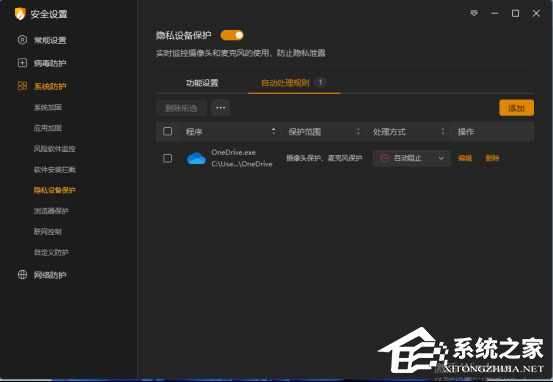Open the 浏览器保护 sub-item

click(51, 211)
